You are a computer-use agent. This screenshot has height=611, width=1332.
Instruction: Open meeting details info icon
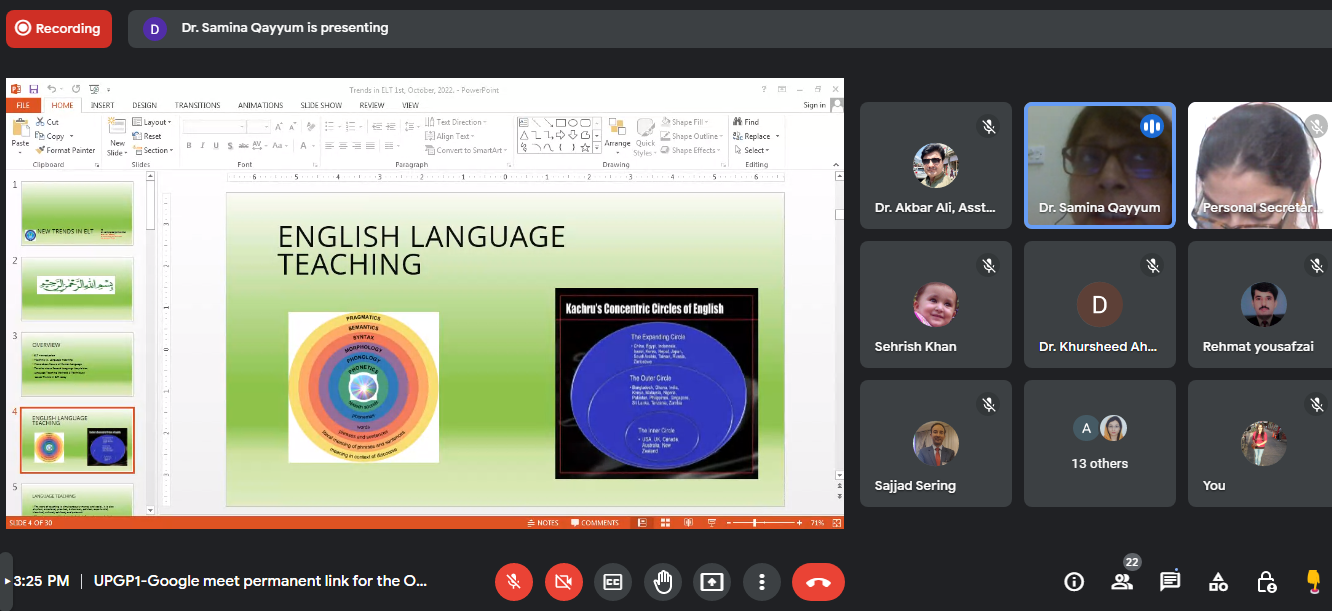point(1074,581)
